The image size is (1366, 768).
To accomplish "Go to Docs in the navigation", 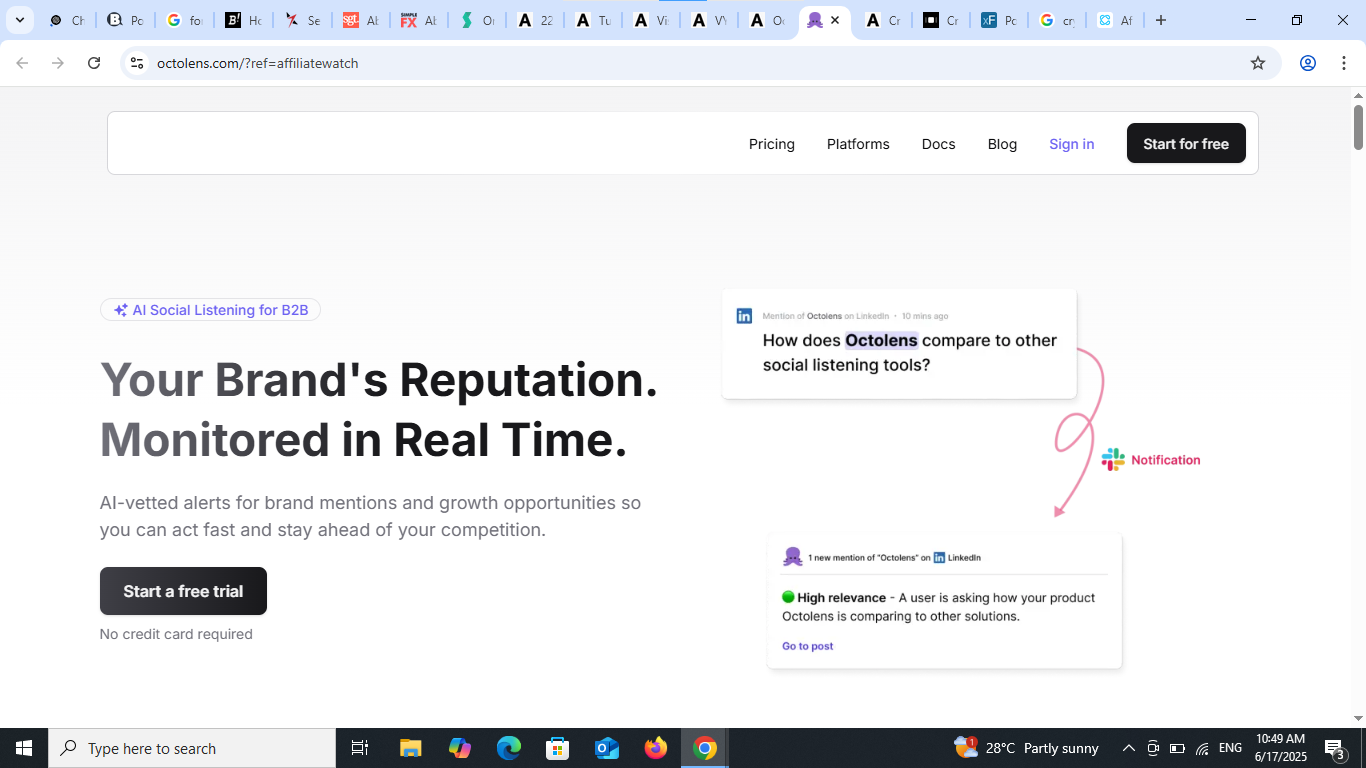I will click(x=939, y=144).
